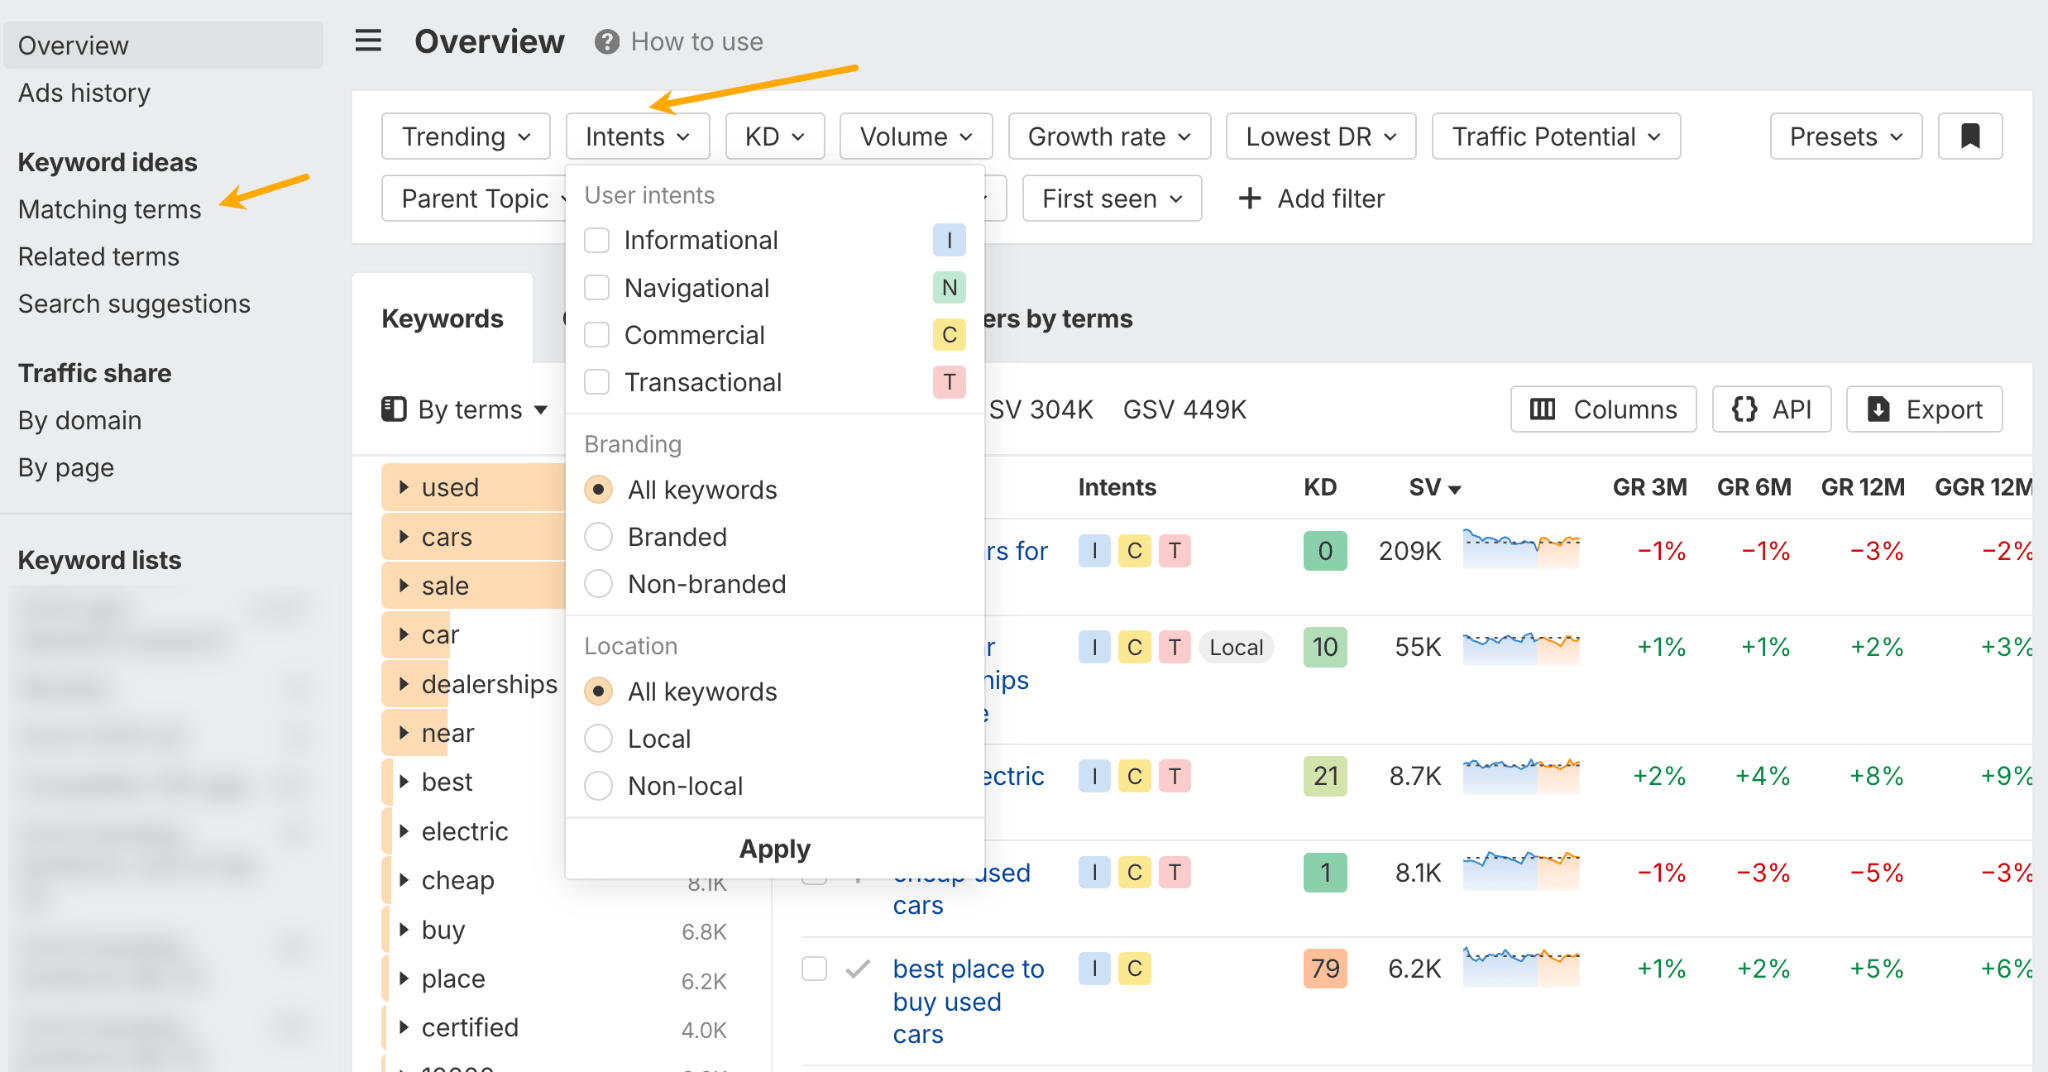Viewport: 2048px width, 1072px height.
Task: Open the "best place to buy used cars" keyword
Action: (x=968, y=1001)
